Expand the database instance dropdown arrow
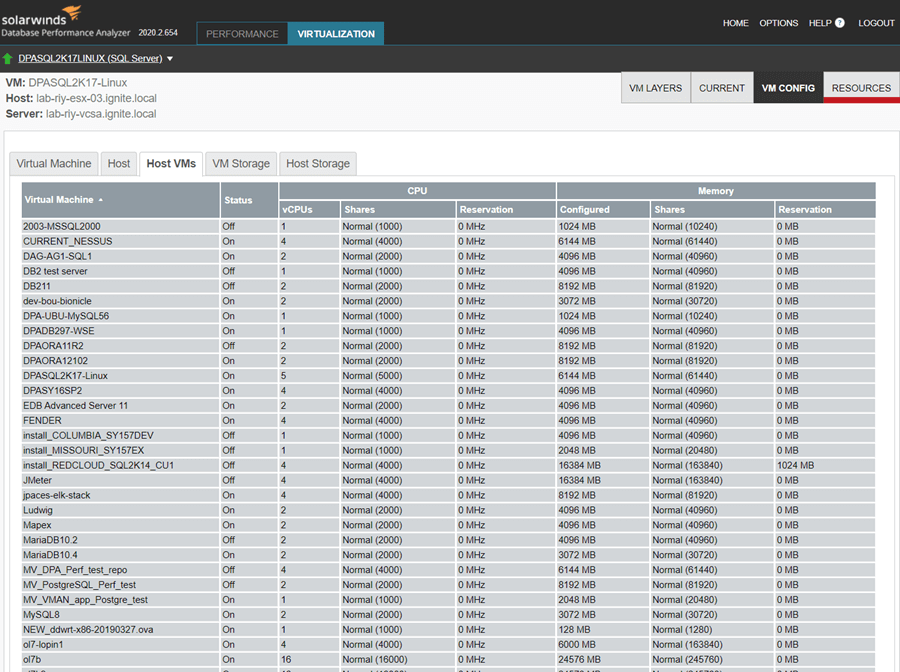 pos(170,59)
